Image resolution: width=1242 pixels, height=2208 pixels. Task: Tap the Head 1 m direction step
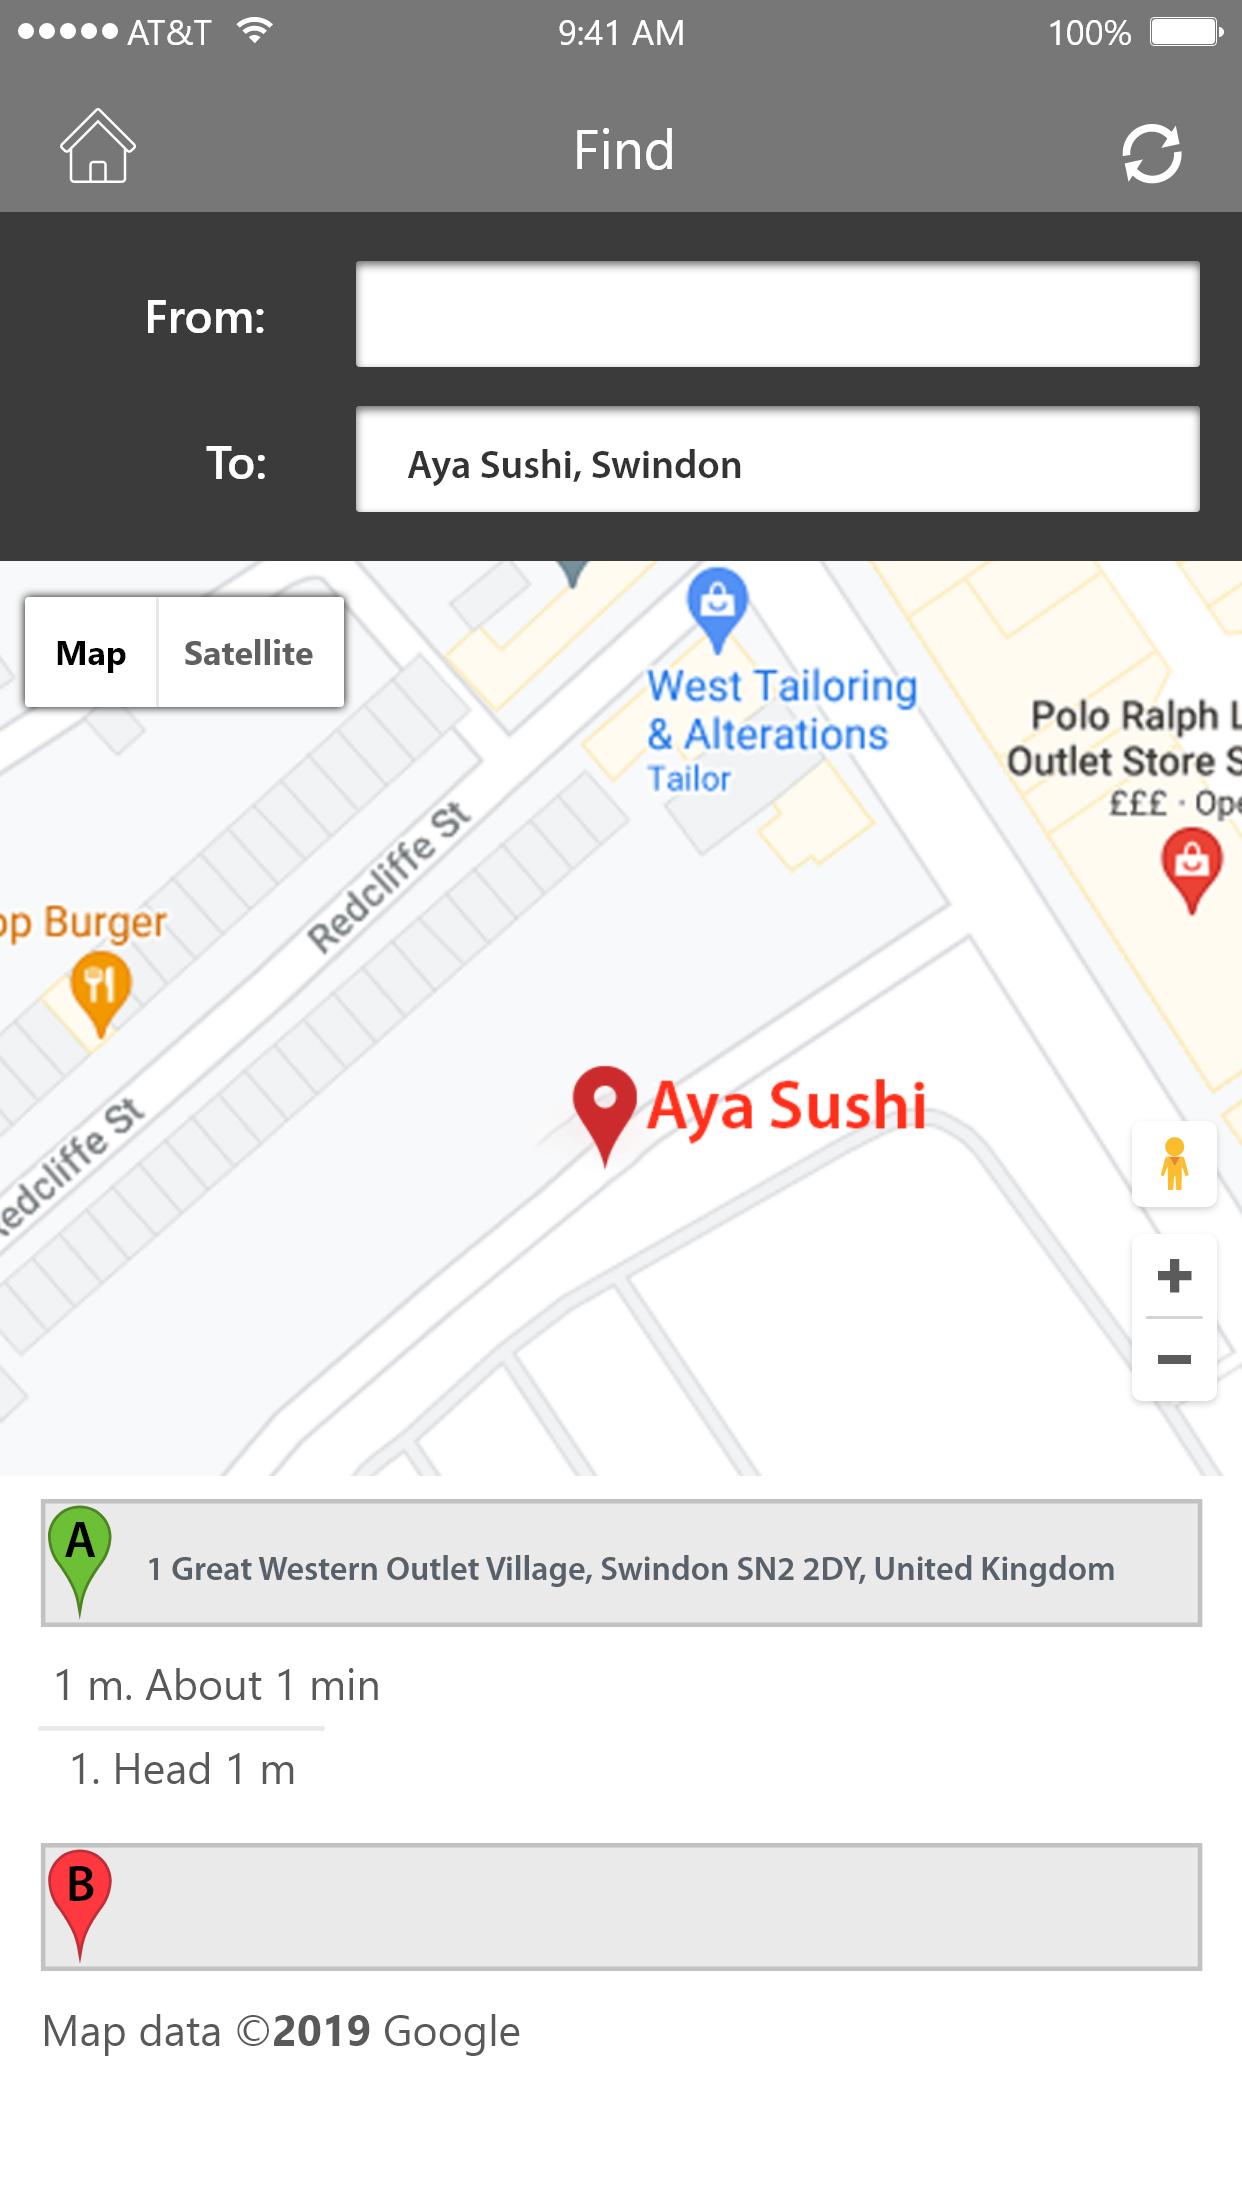[183, 1769]
